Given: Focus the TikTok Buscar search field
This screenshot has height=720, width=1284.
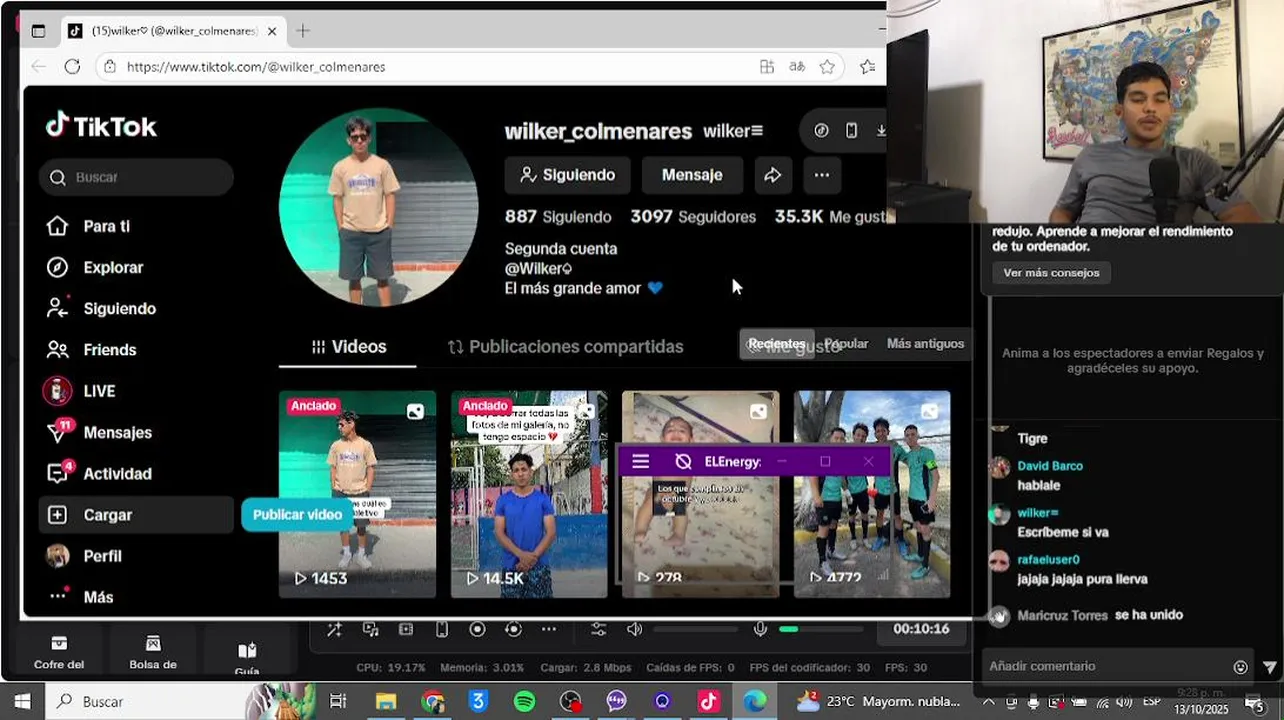Looking at the screenshot, I should pyautogui.click(x=136, y=177).
